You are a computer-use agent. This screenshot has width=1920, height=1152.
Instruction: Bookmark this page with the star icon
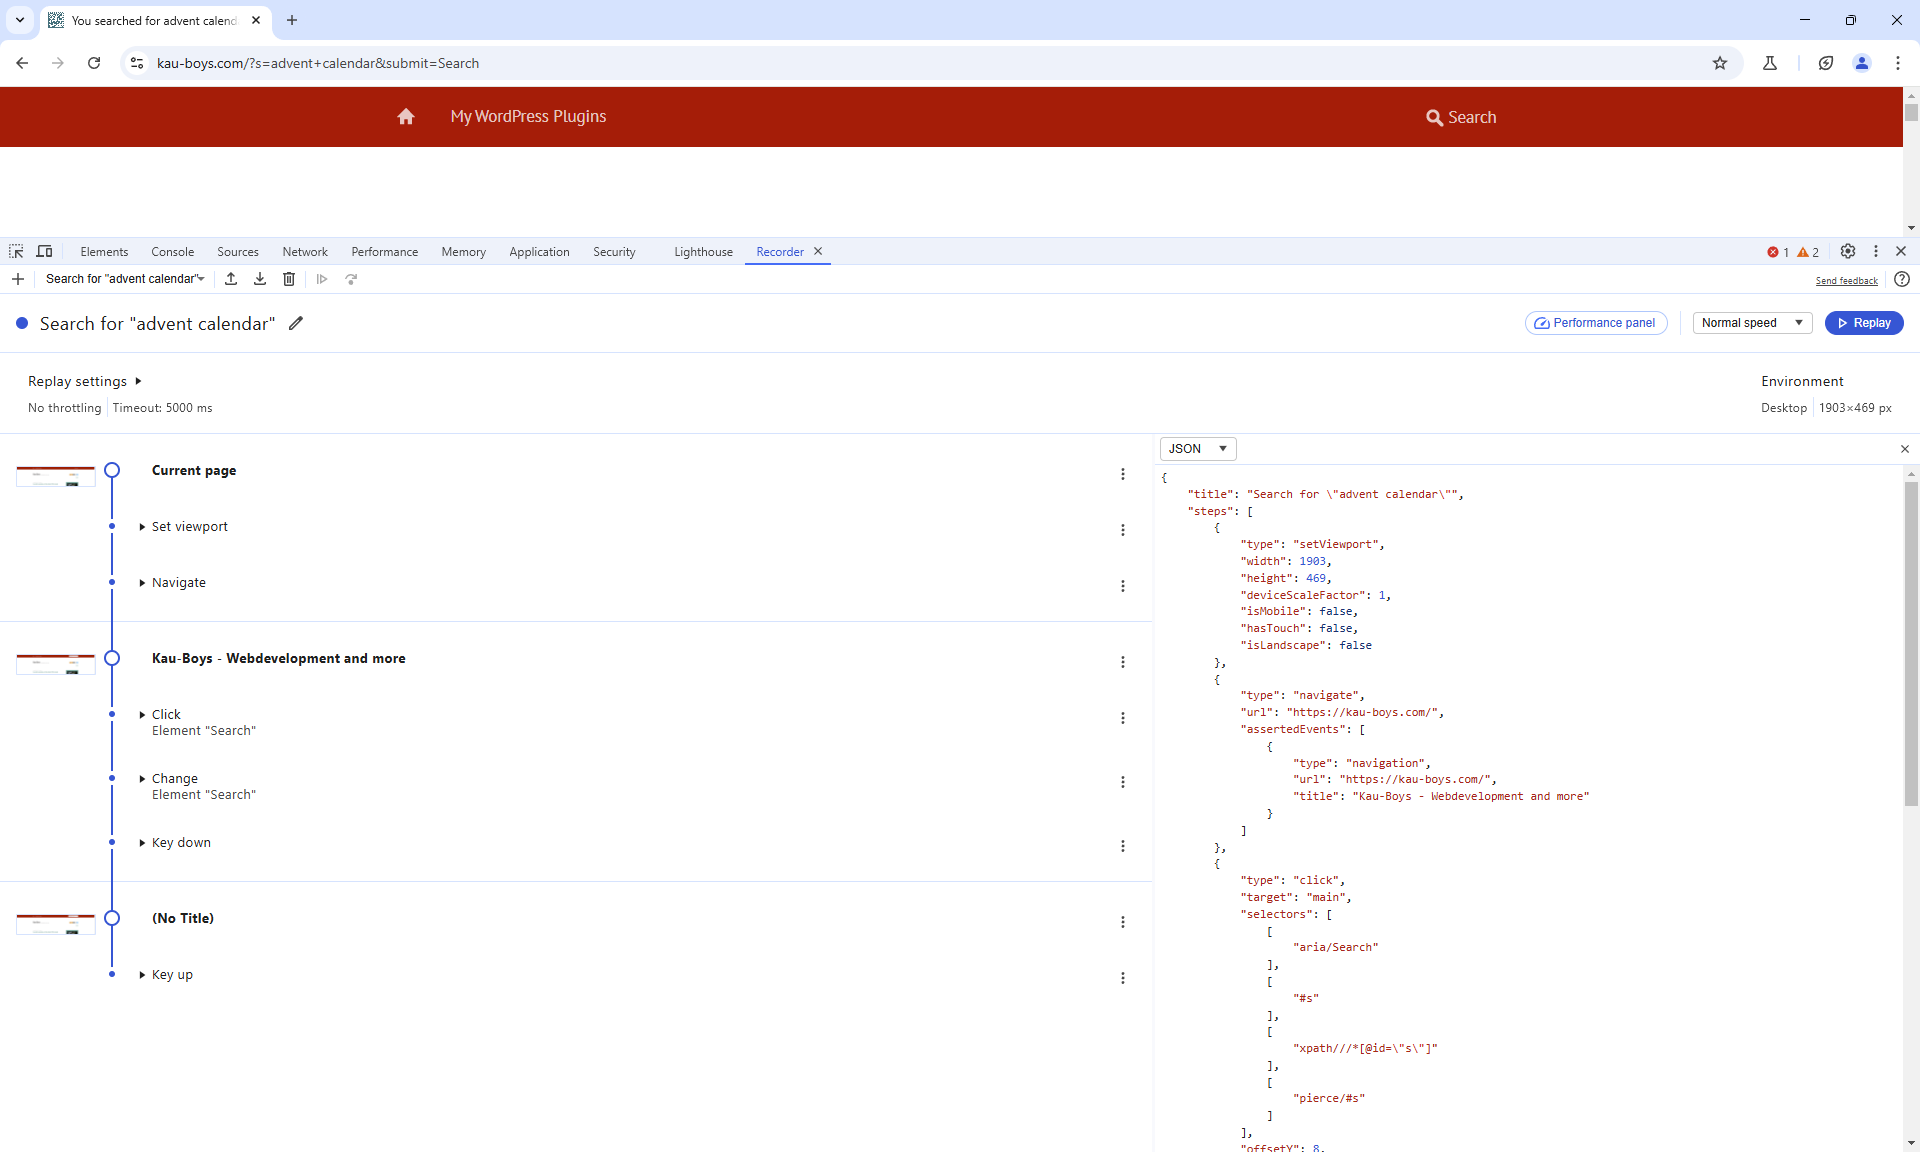(1720, 63)
